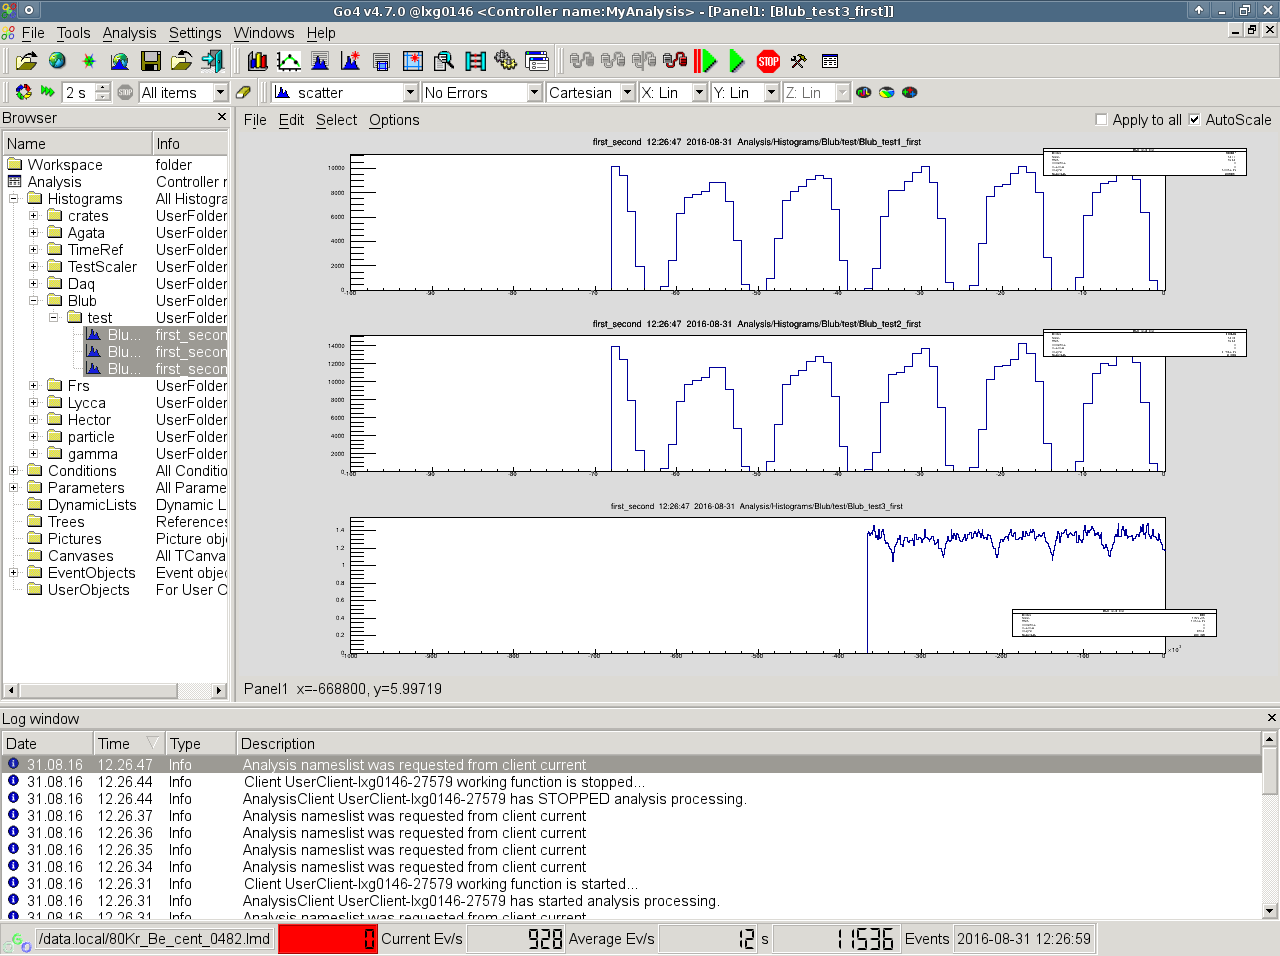Start analysis with green play arrow
Screen dimensions: 1280x956
click(x=737, y=61)
